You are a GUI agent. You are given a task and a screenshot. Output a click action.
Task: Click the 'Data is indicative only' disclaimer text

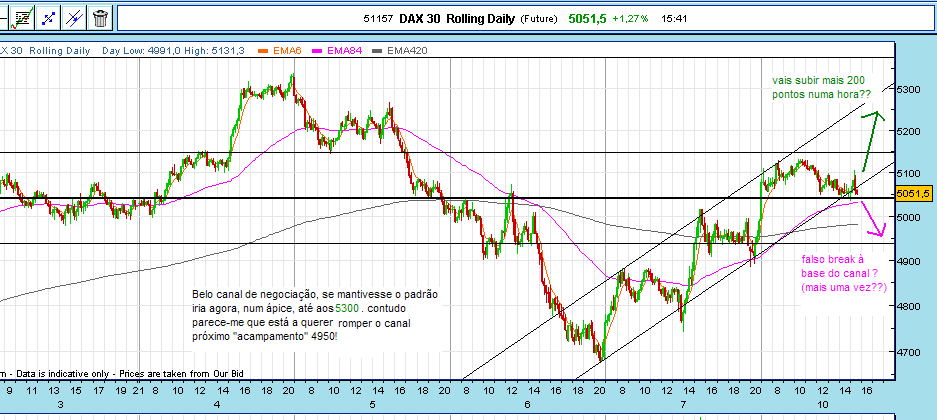[62, 373]
